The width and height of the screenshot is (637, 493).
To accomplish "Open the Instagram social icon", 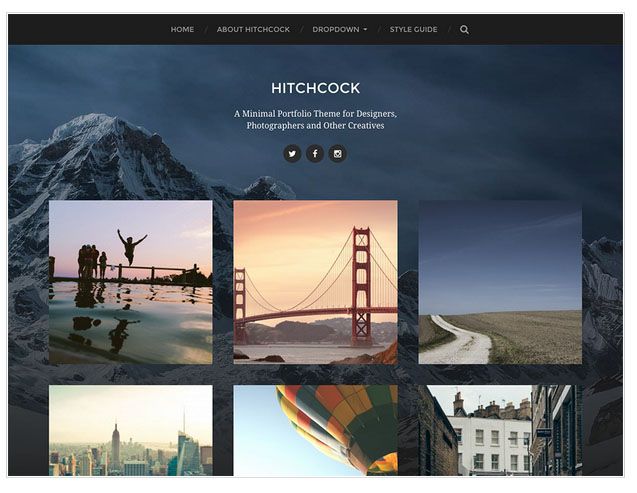I will 338,154.
